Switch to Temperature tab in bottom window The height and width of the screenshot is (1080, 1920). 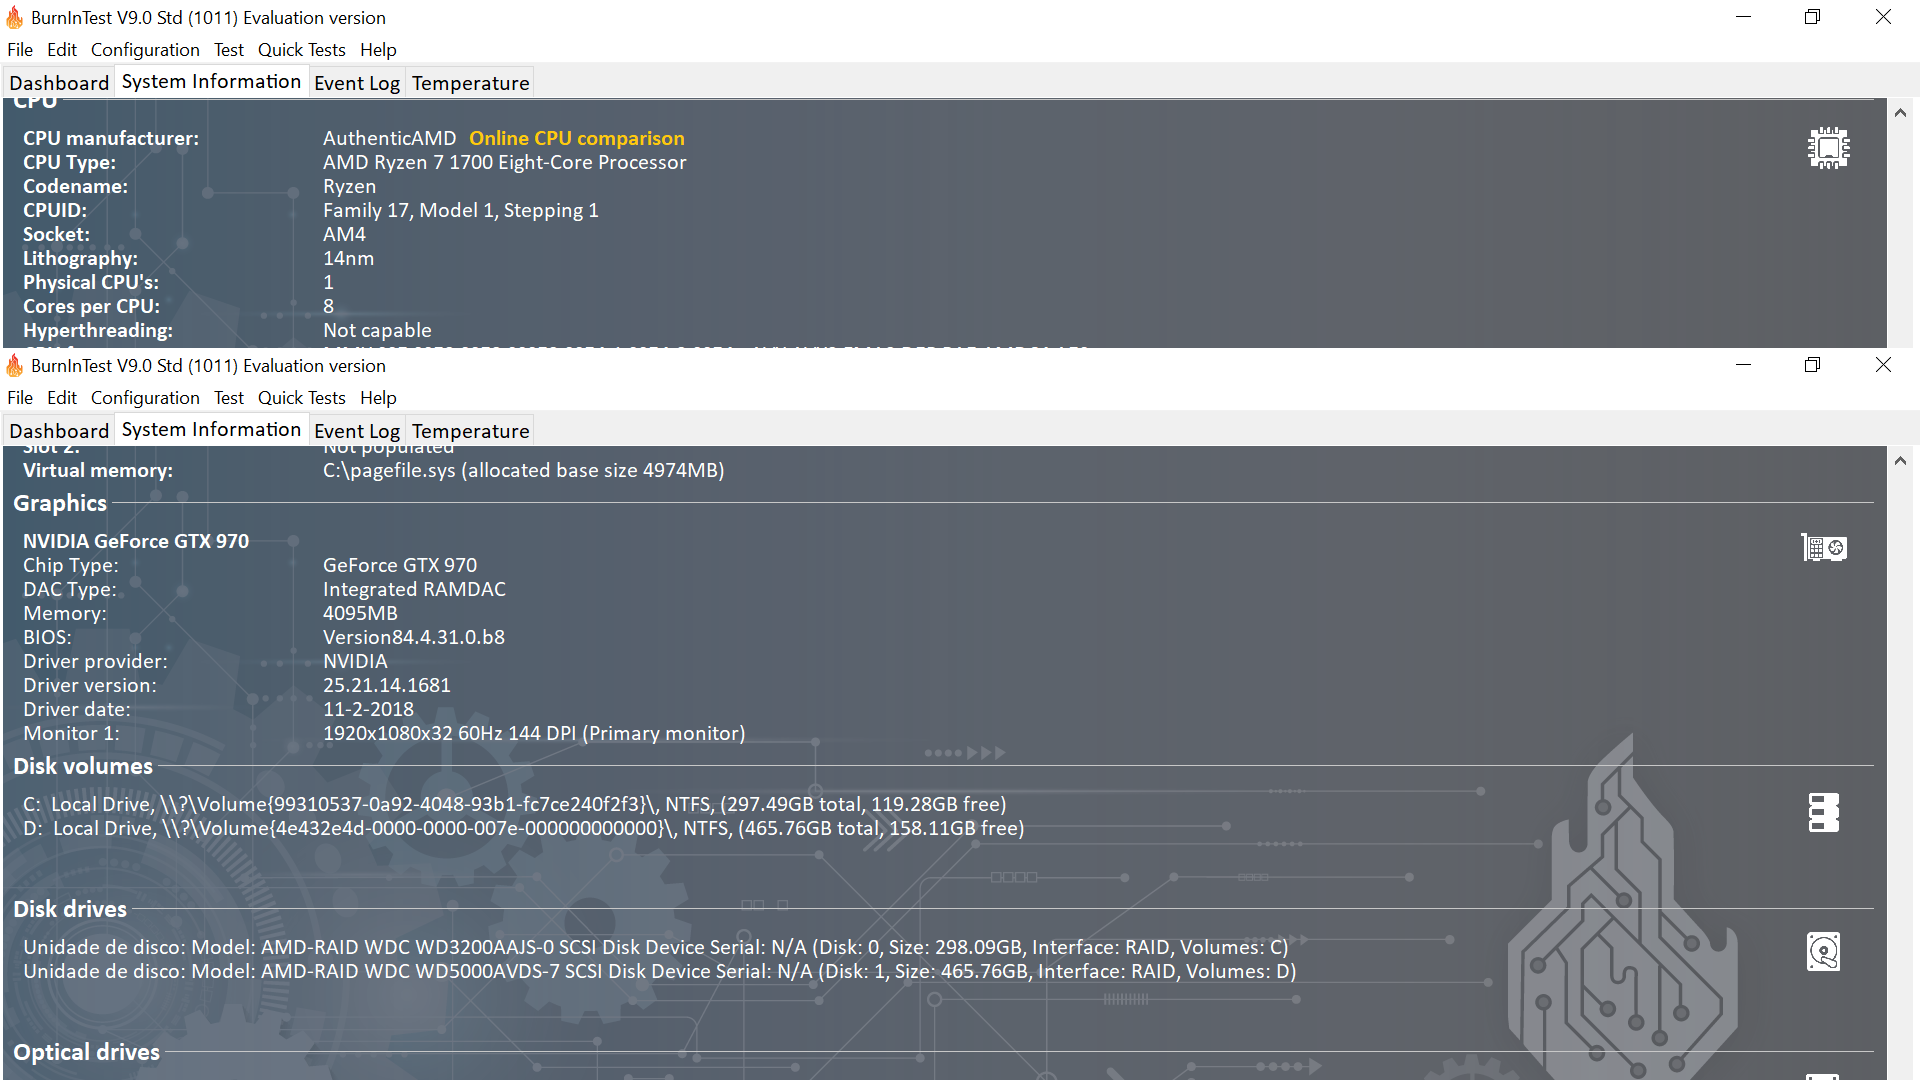[x=470, y=431]
